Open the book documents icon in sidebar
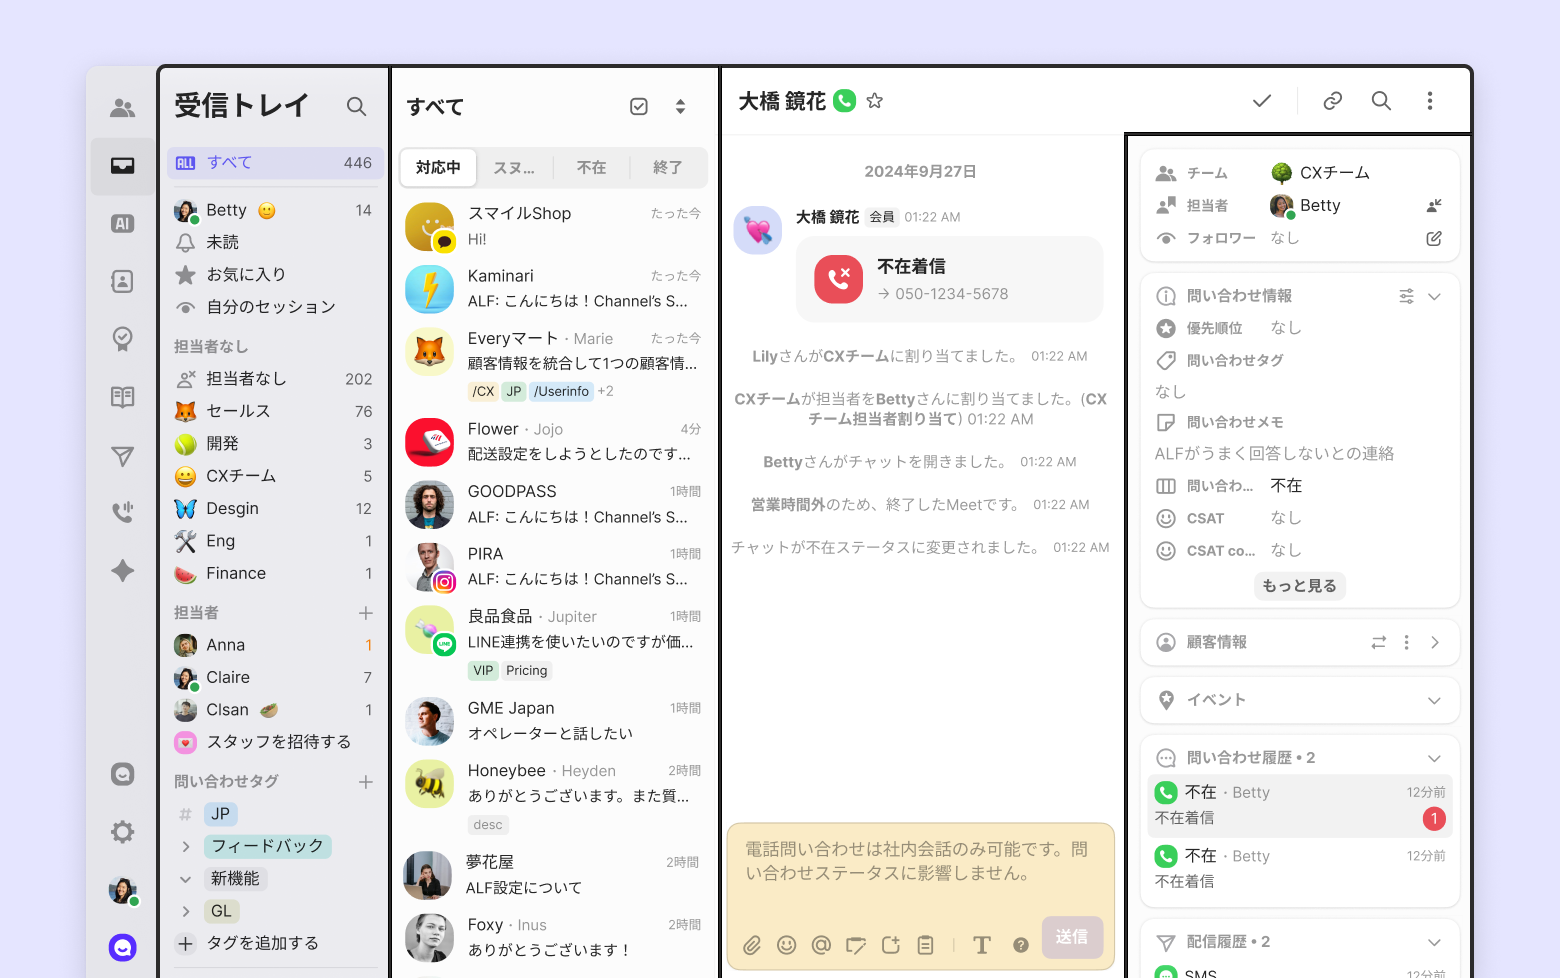The image size is (1560, 978). point(123,397)
